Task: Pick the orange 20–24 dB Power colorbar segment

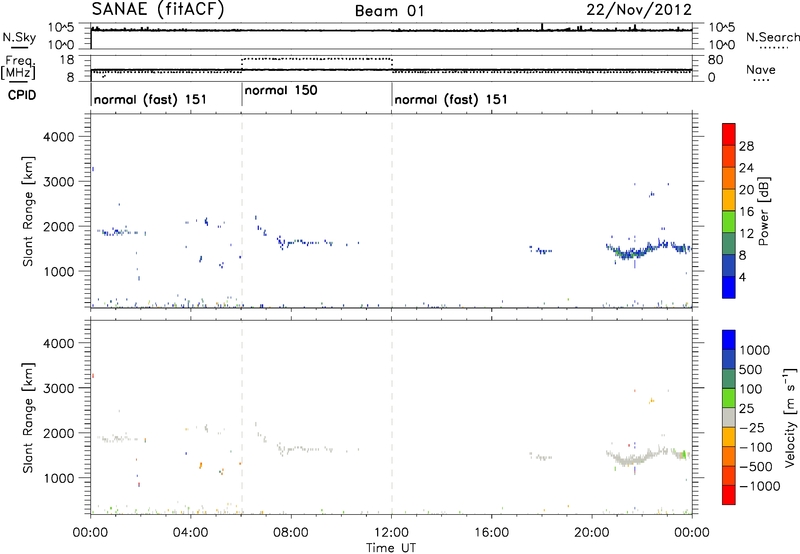Action: 729,178
